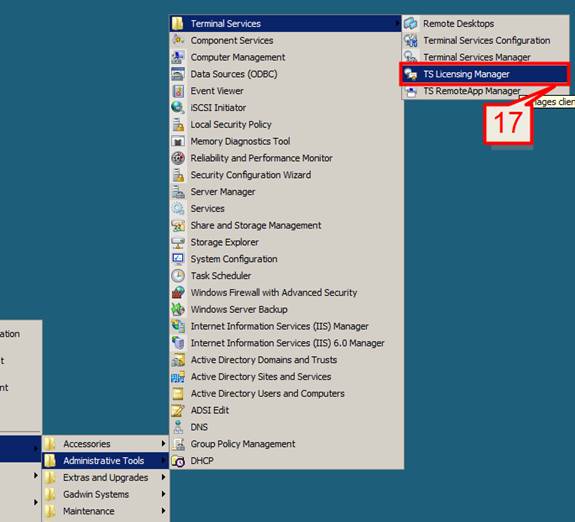Select System Configuration label

234,259
